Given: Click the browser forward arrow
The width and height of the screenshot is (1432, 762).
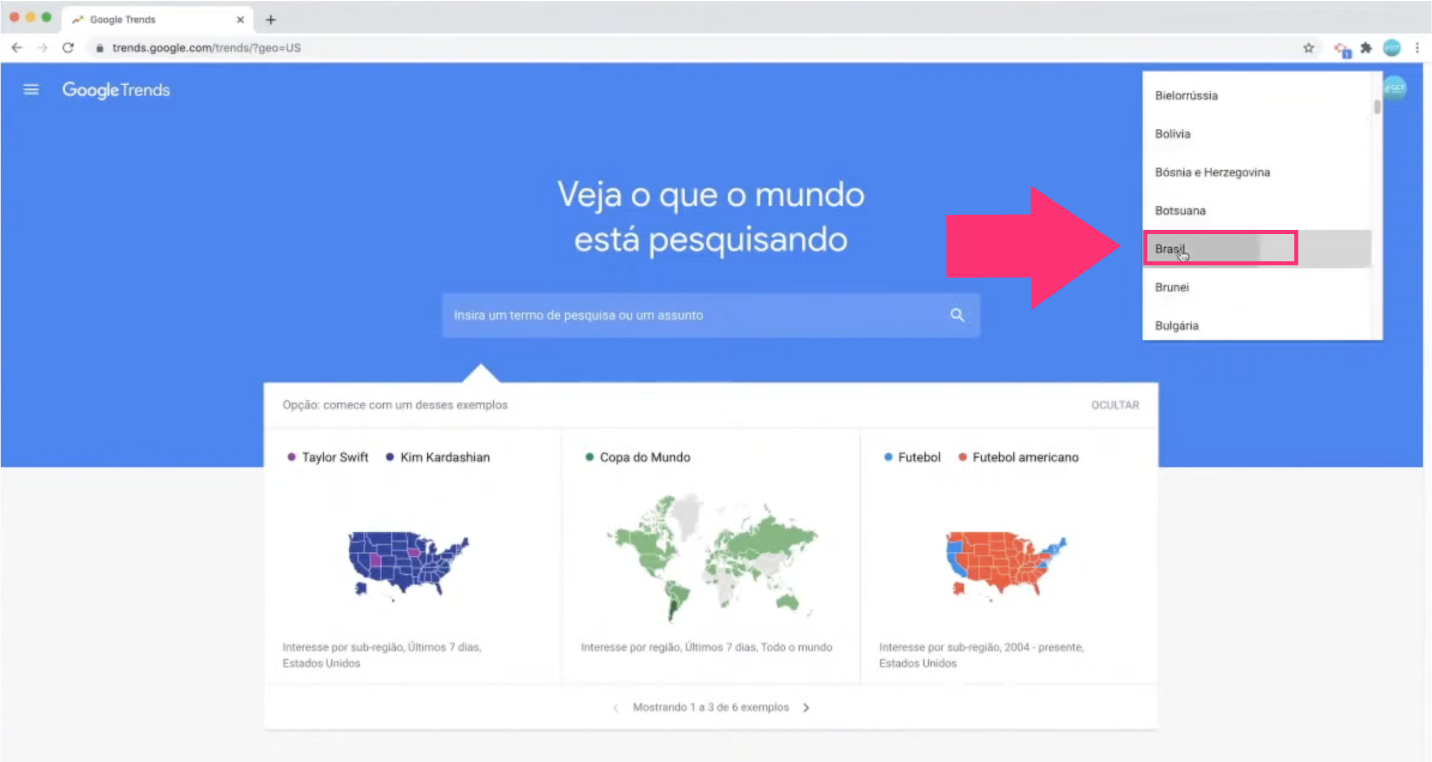Looking at the screenshot, I should click(42, 47).
